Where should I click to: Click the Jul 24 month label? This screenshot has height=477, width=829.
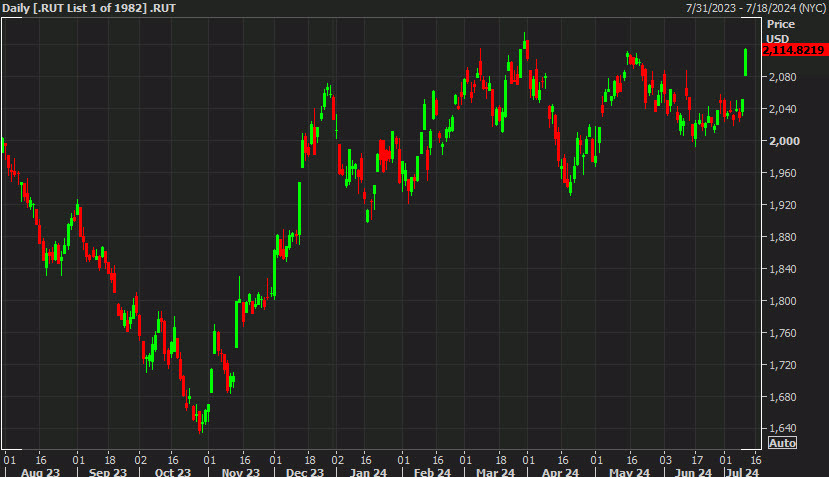742,472
